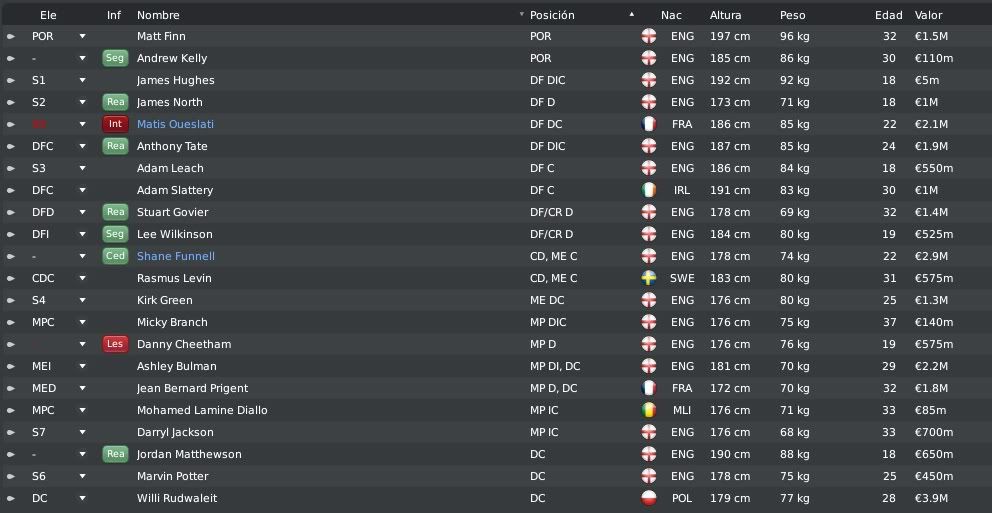Click Matt Finn's row selector pill

click(11, 37)
